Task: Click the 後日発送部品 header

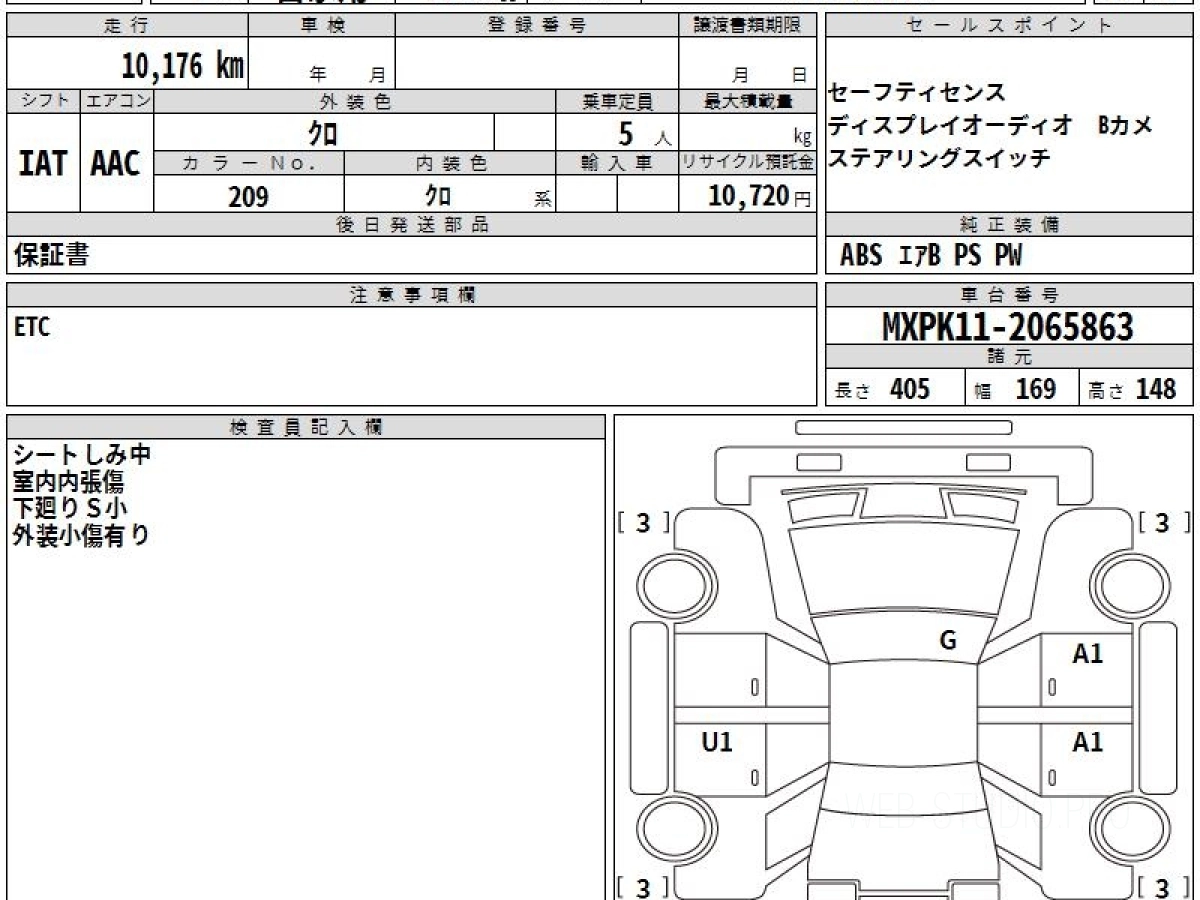Action: [412, 225]
